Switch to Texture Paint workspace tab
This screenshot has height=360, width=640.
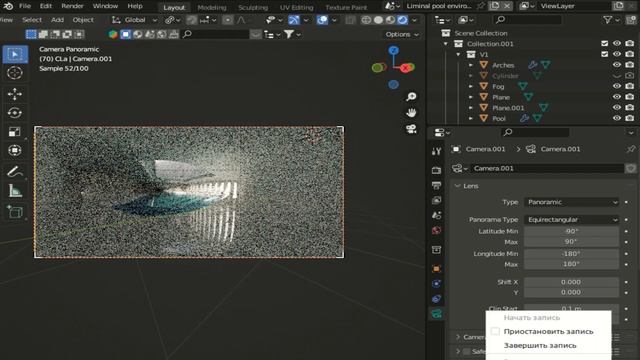pos(346,7)
